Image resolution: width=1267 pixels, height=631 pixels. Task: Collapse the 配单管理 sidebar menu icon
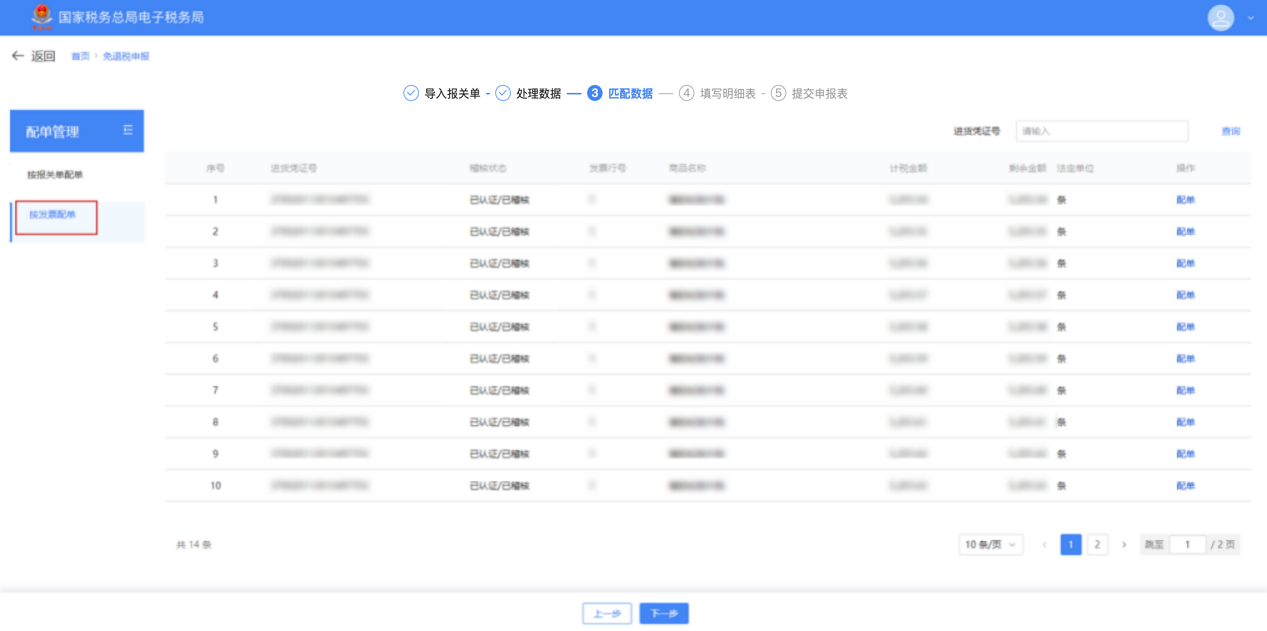(127, 130)
